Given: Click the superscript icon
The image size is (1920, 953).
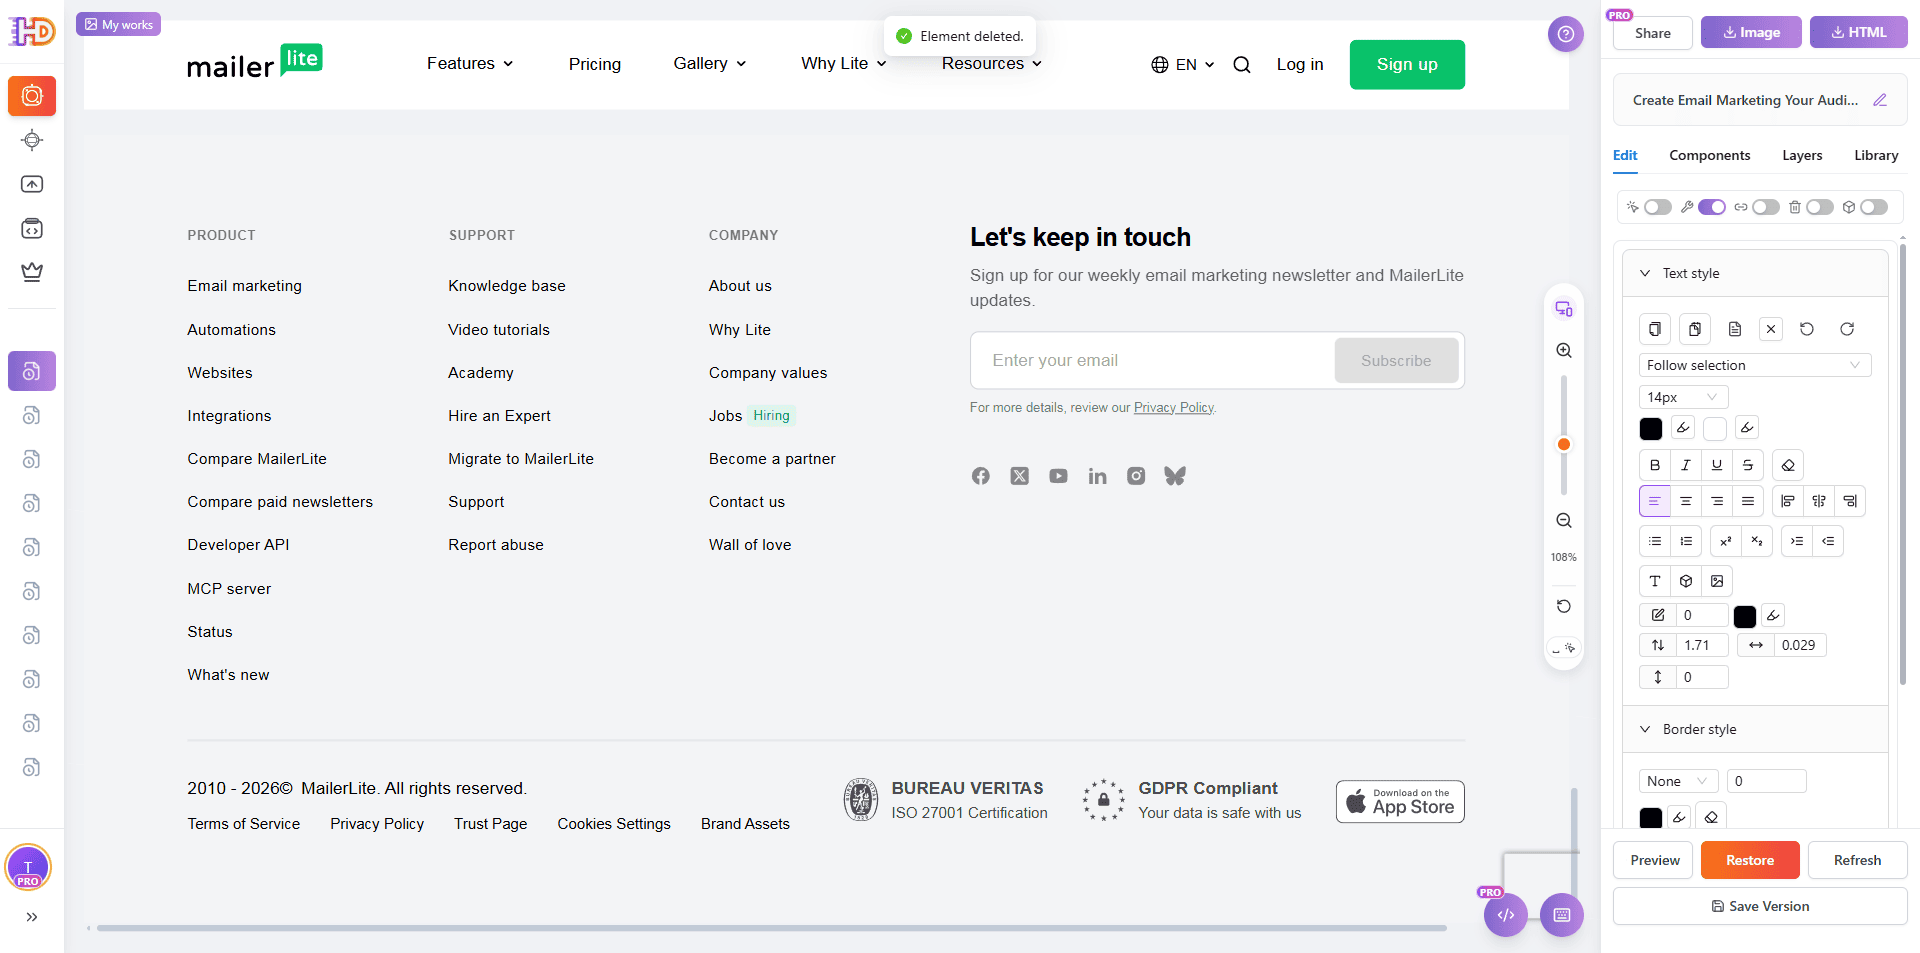Looking at the screenshot, I should point(1726,541).
